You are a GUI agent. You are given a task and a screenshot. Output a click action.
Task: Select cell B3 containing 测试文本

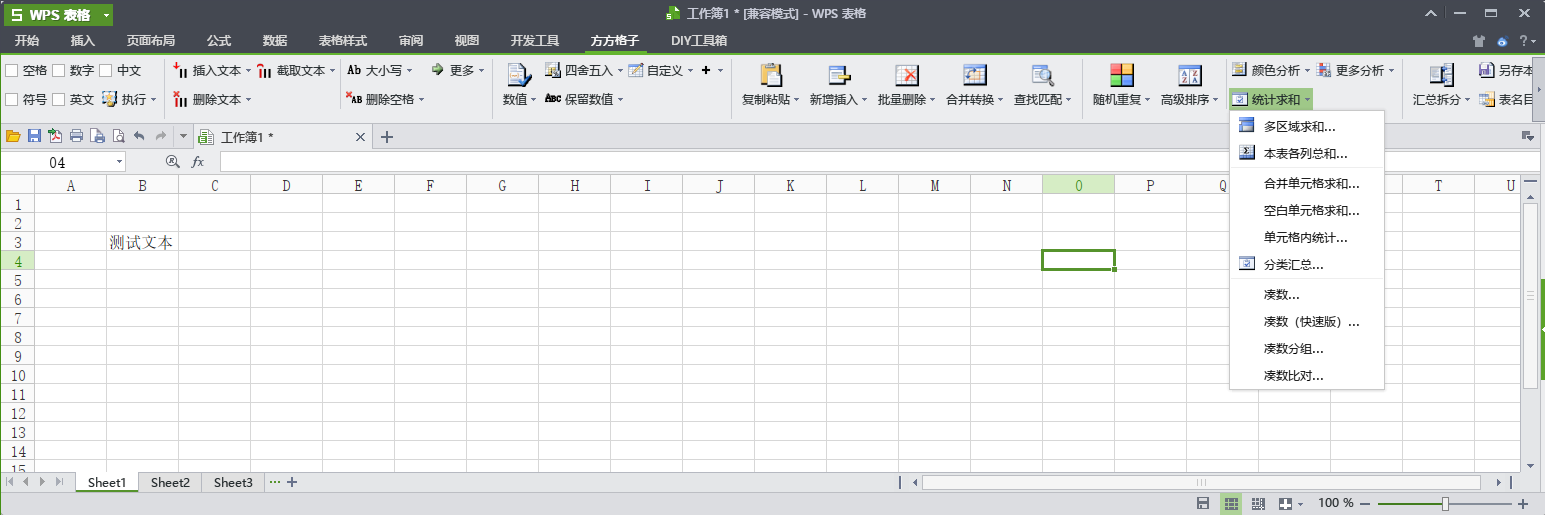[x=142, y=242]
